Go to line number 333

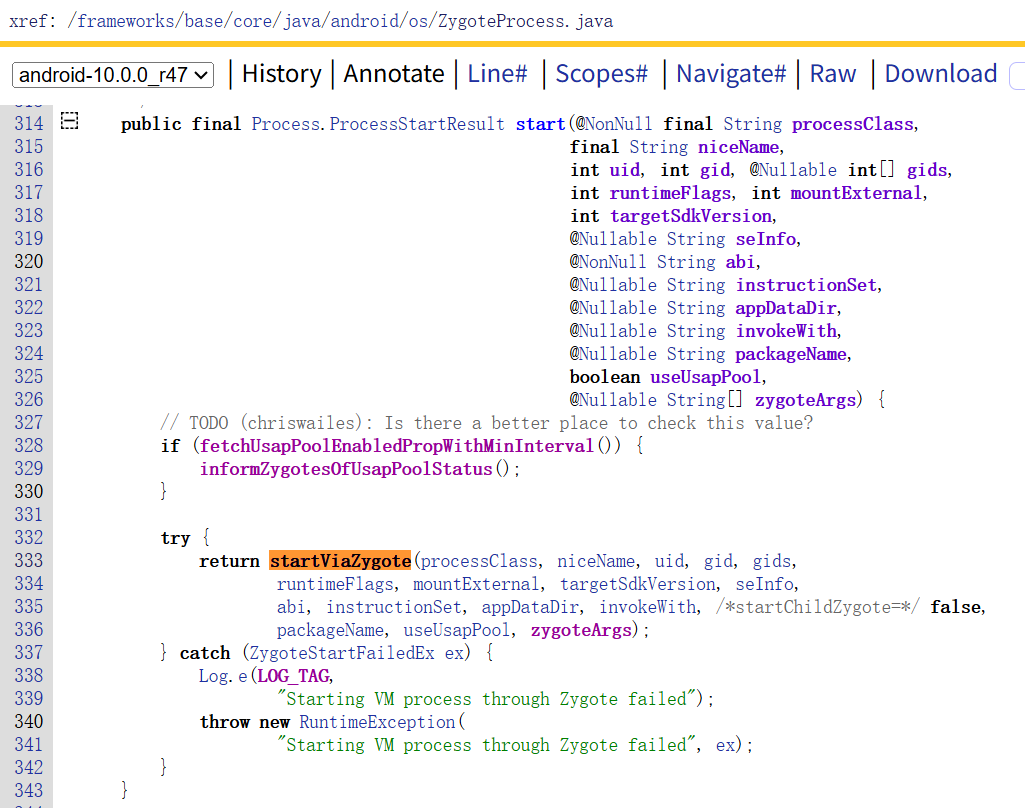(x=29, y=561)
